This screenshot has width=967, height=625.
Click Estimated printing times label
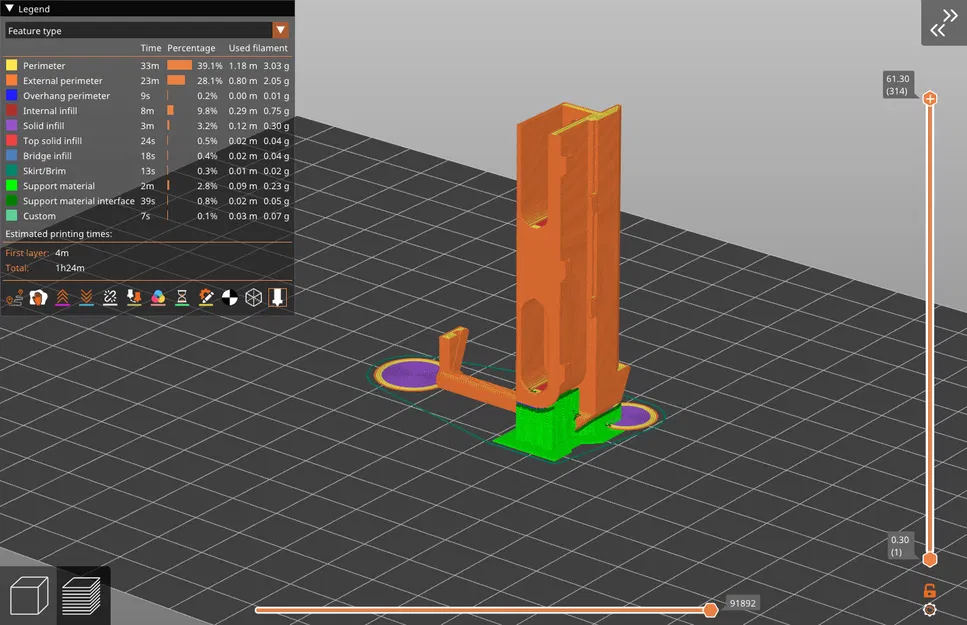59,234
